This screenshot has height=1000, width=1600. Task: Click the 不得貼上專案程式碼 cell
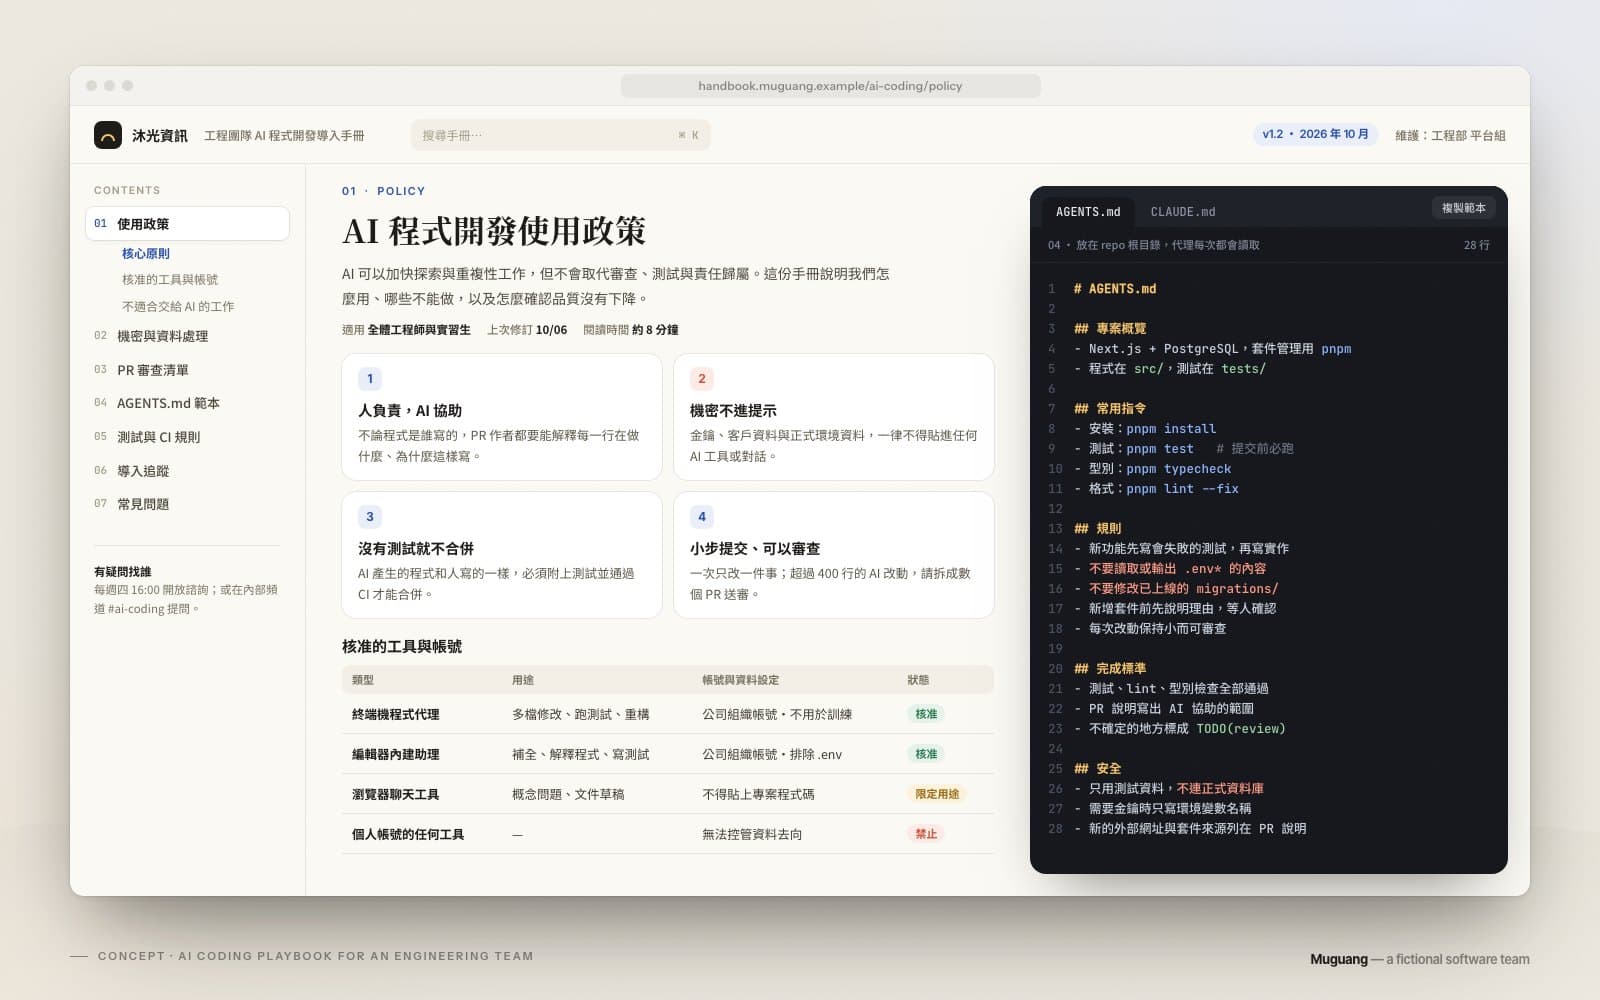point(758,795)
